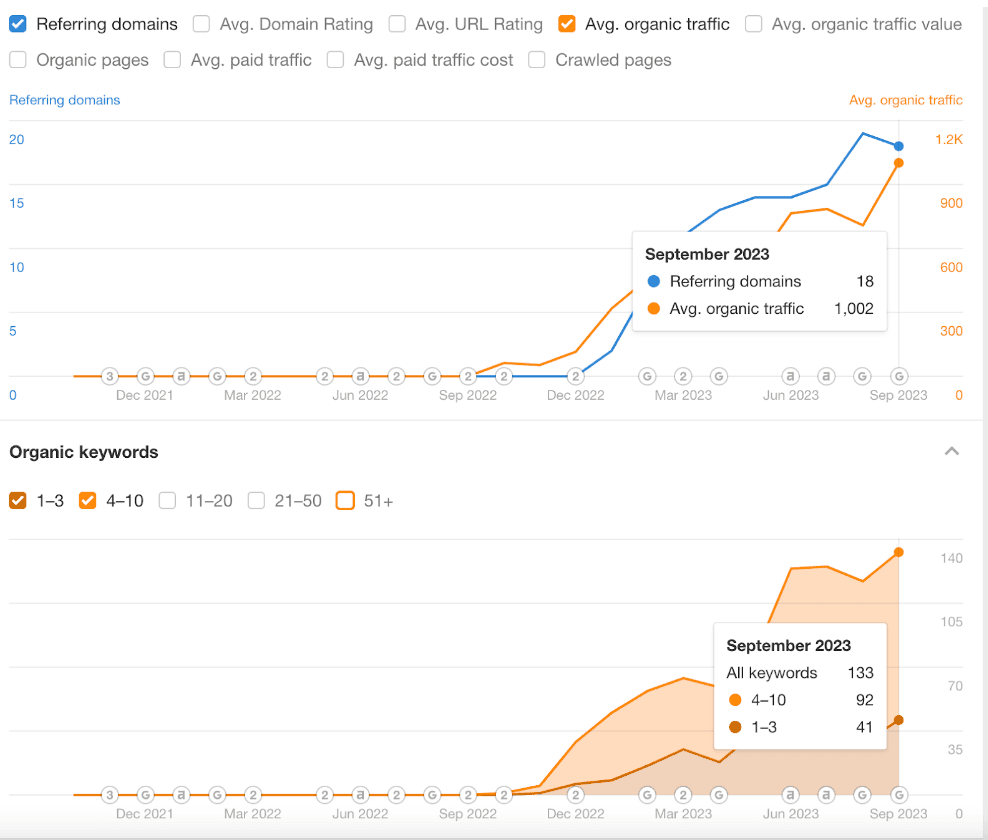Click the orange Sep 2023 traffic data point
This screenshot has height=840, width=988.
pyautogui.click(x=897, y=160)
